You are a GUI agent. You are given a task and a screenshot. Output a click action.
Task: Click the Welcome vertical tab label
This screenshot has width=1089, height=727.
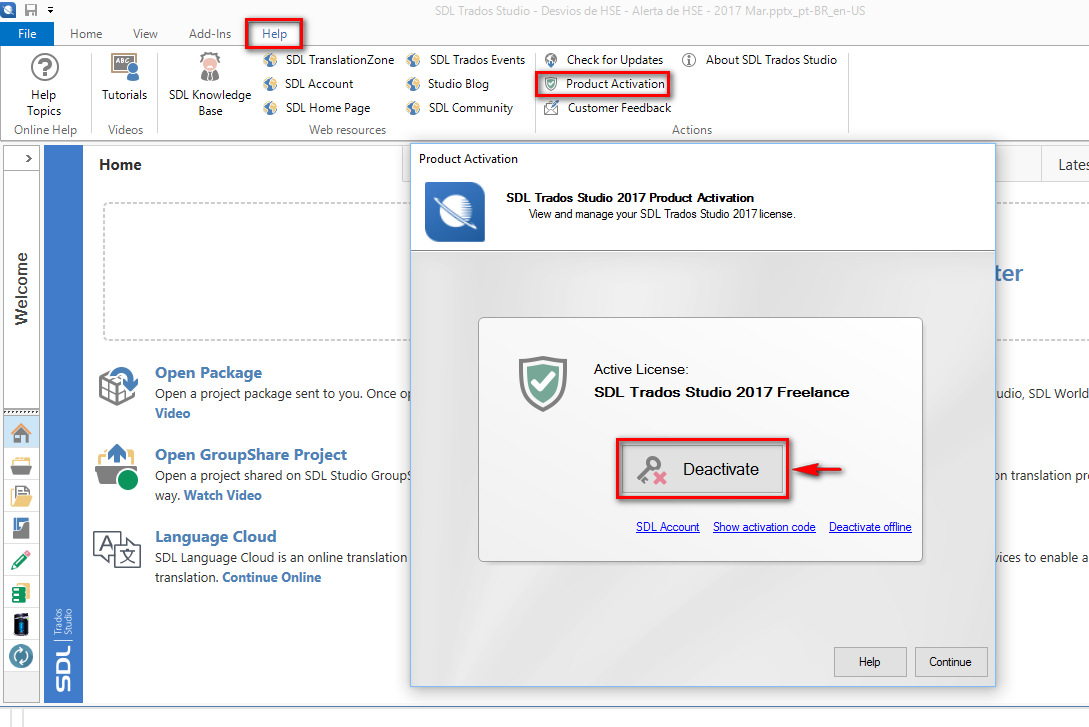point(22,288)
